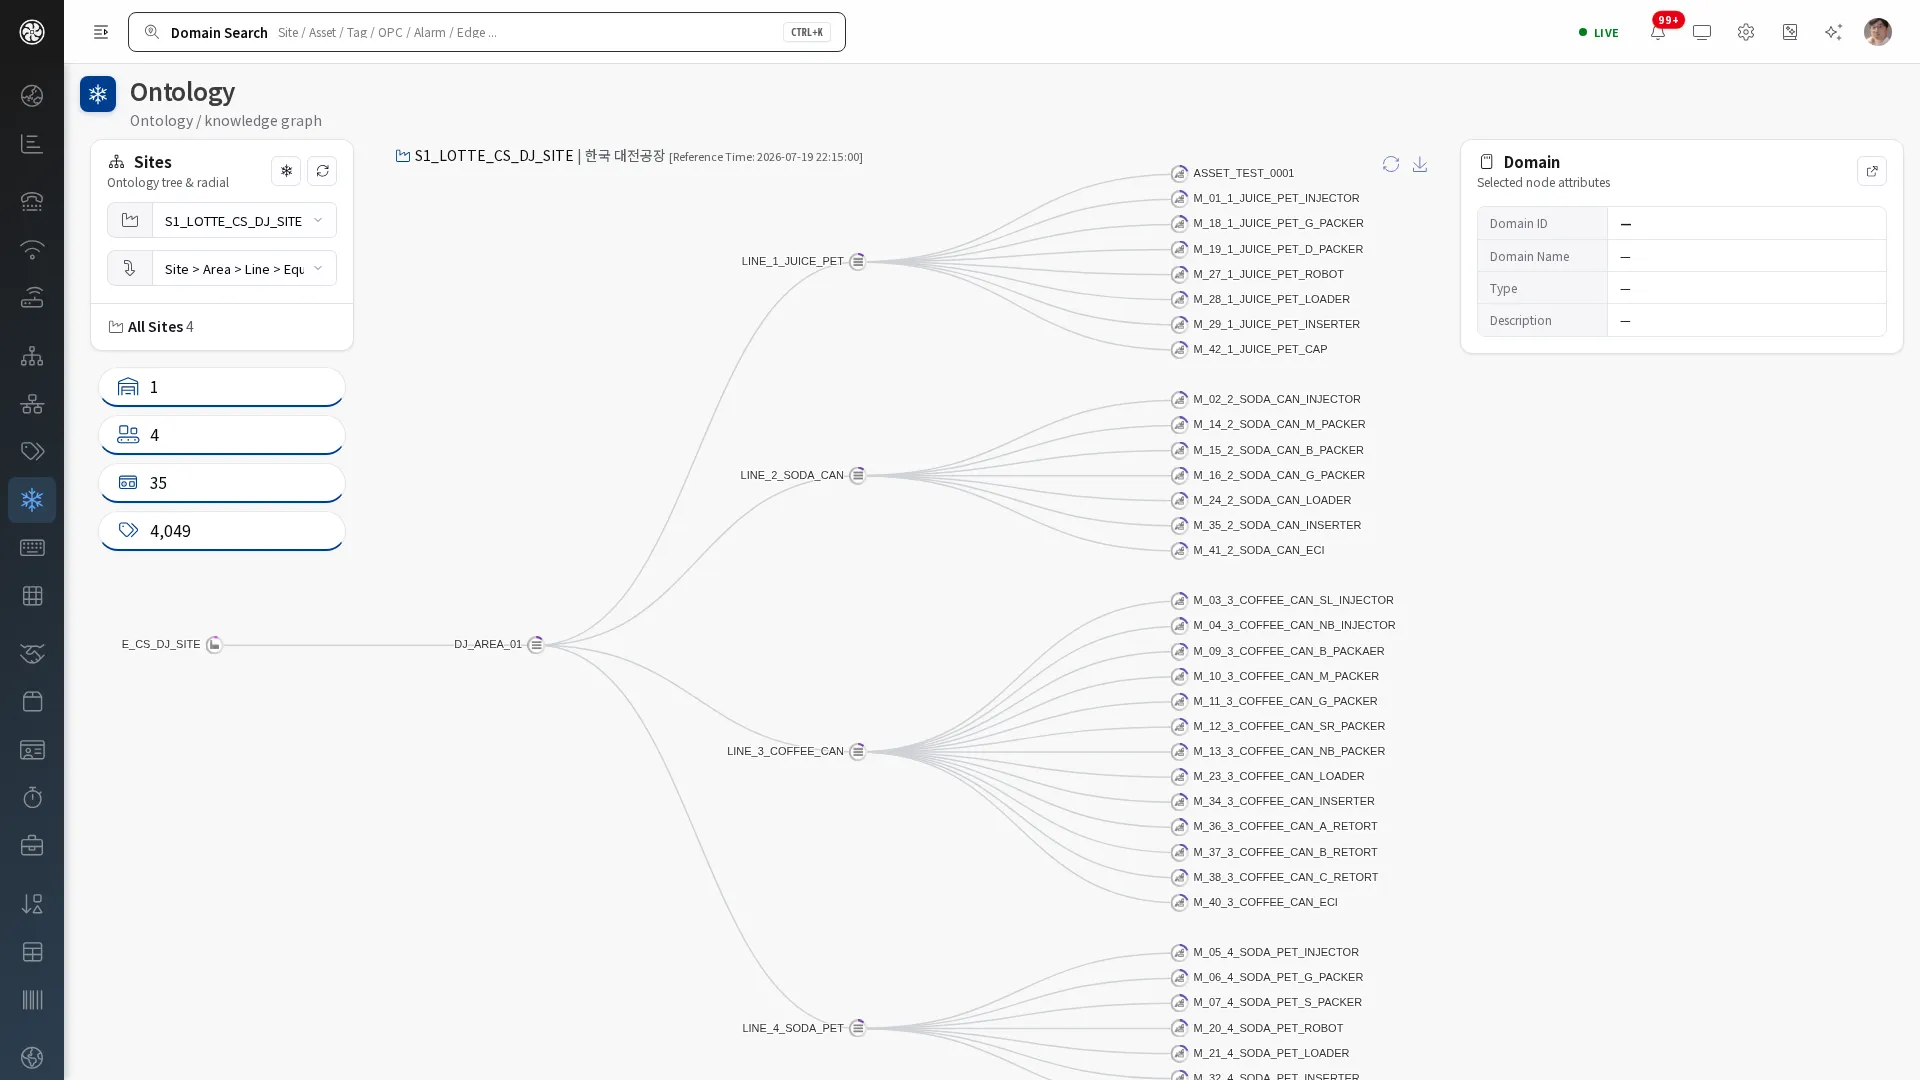This screenshot has height=1080, width=1920.
Task: Open the briefcase sidebar icon
Action: tap(32, 846)
